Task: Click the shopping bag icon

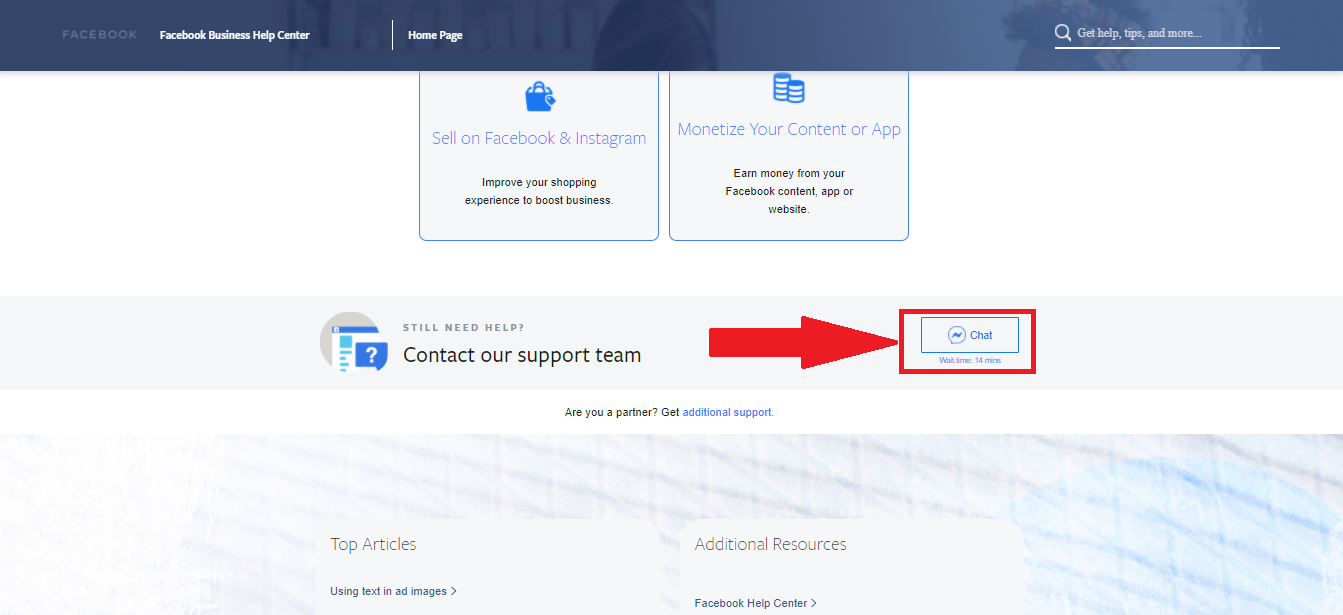Action: pyautogui.click(x=539, y=97)
